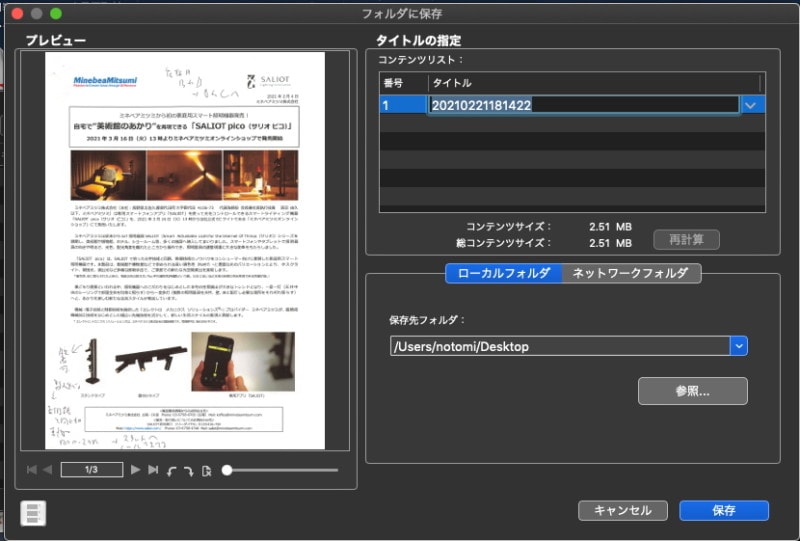Advance to the next preview page
Screen dimensions: 800x541
pyautogui.click(x=135, y=469)
